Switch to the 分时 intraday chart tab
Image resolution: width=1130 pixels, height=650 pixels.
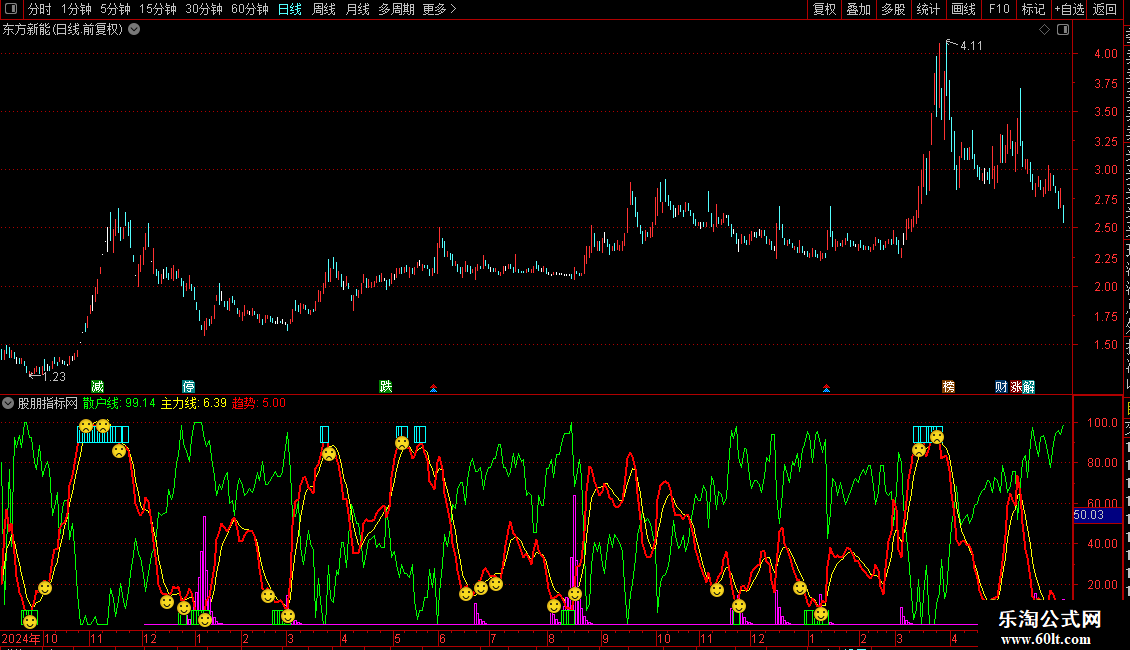pyautogui.click(x=40, y=9)
